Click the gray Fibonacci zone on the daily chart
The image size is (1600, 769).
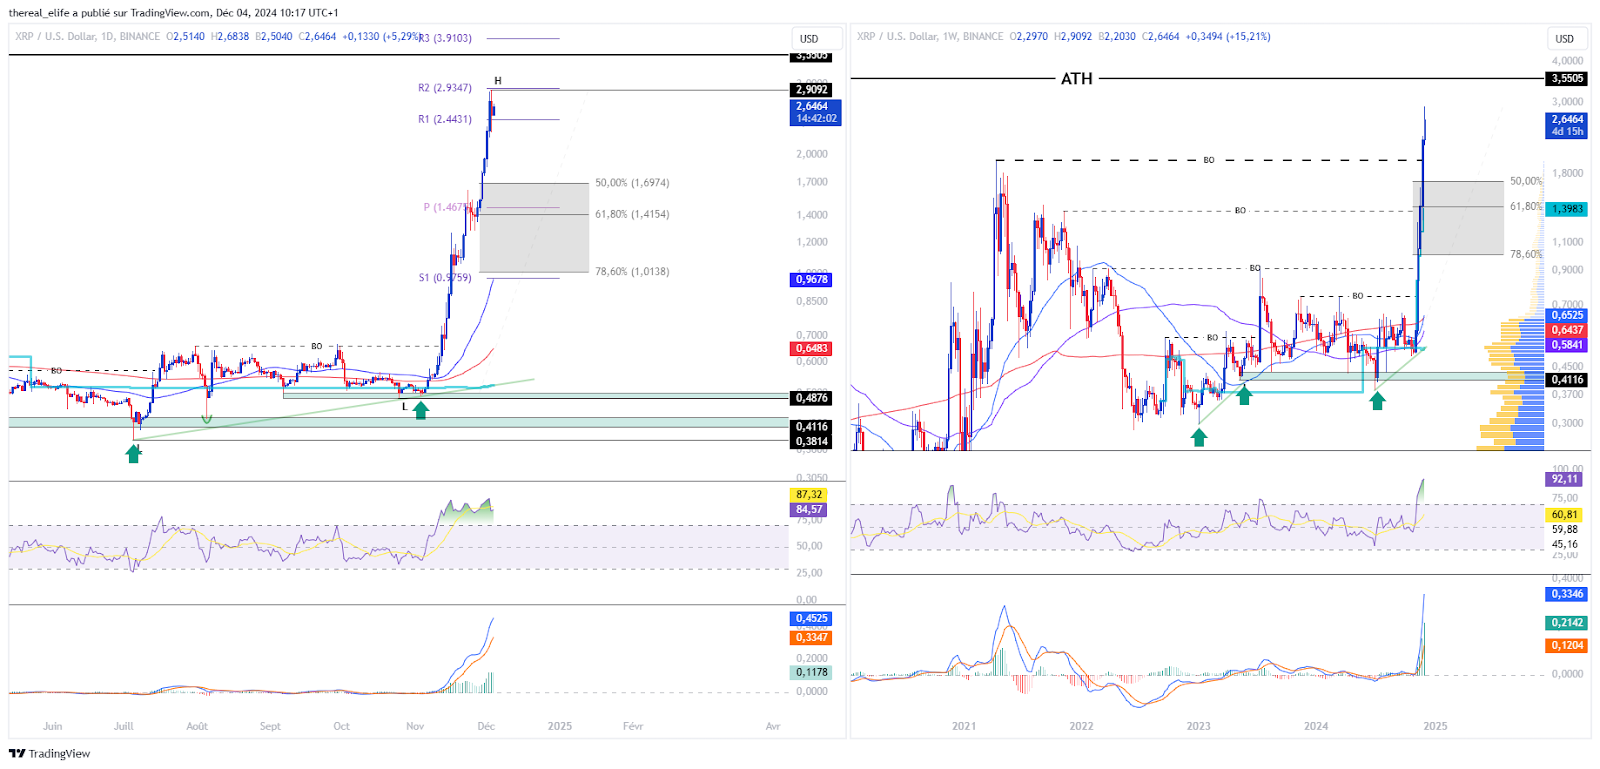pos(534,227)
